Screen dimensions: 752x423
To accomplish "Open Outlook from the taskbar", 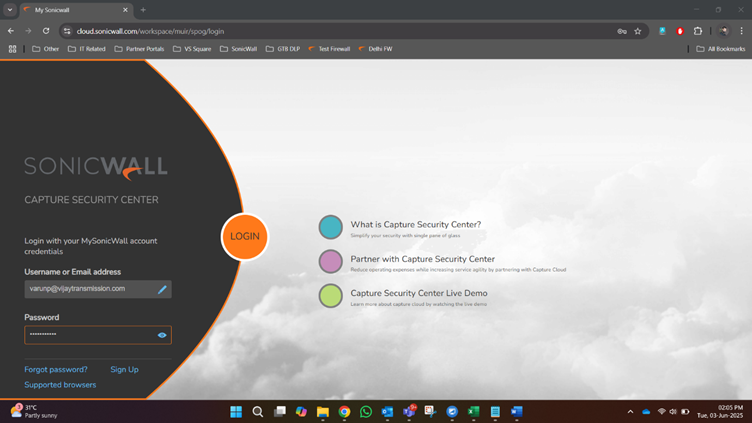I will coord(388,411).
